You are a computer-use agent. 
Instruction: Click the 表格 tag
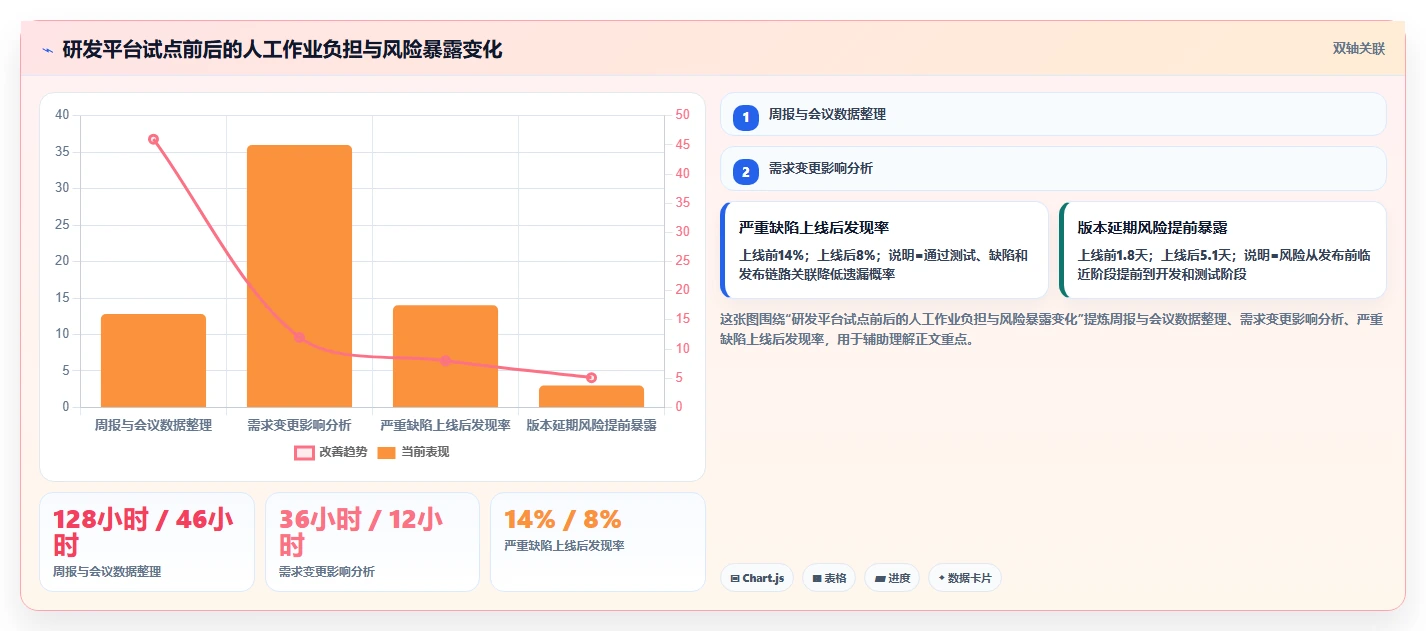click(x=829, y=578)
